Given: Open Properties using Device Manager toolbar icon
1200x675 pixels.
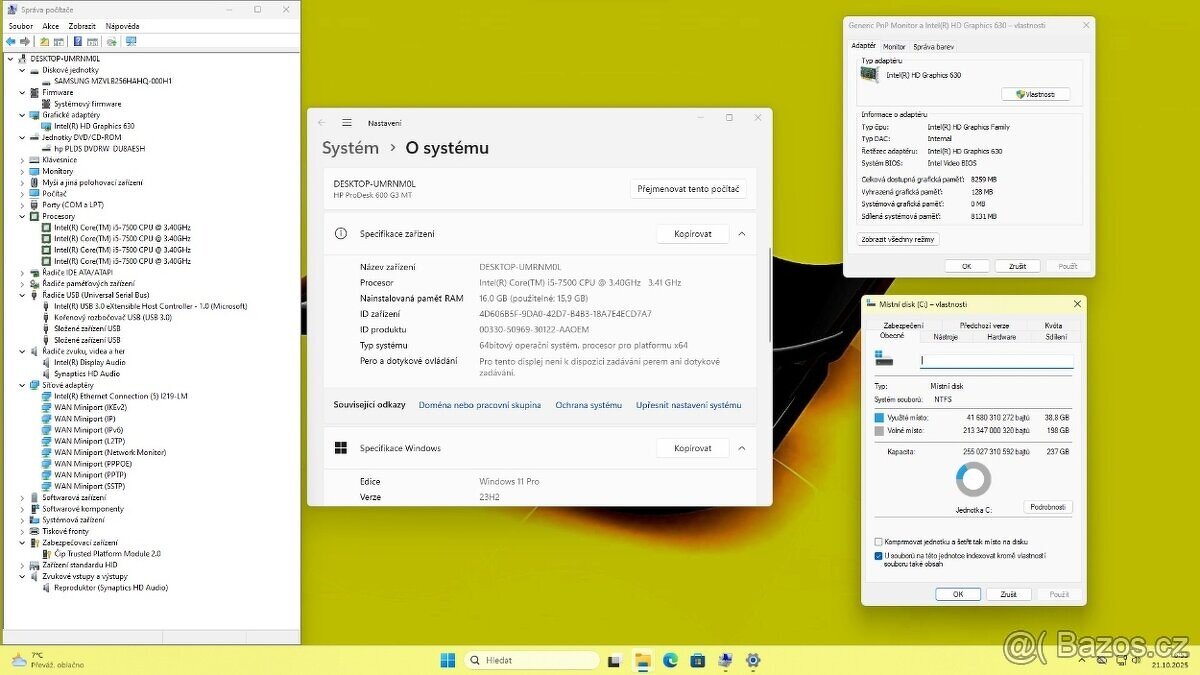Looking at the screenshot, I should point(59,42).
